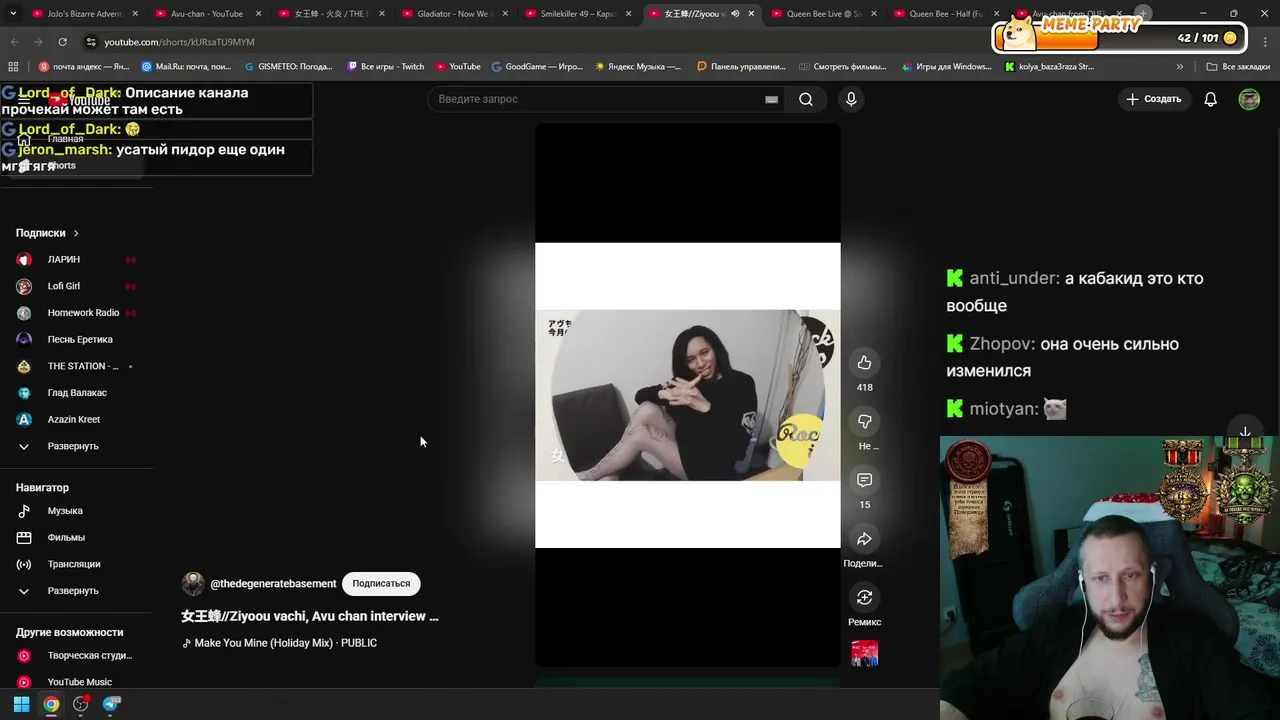
Task: Click the address bar URL youtube.com/shorts
Action: (179, 42)
